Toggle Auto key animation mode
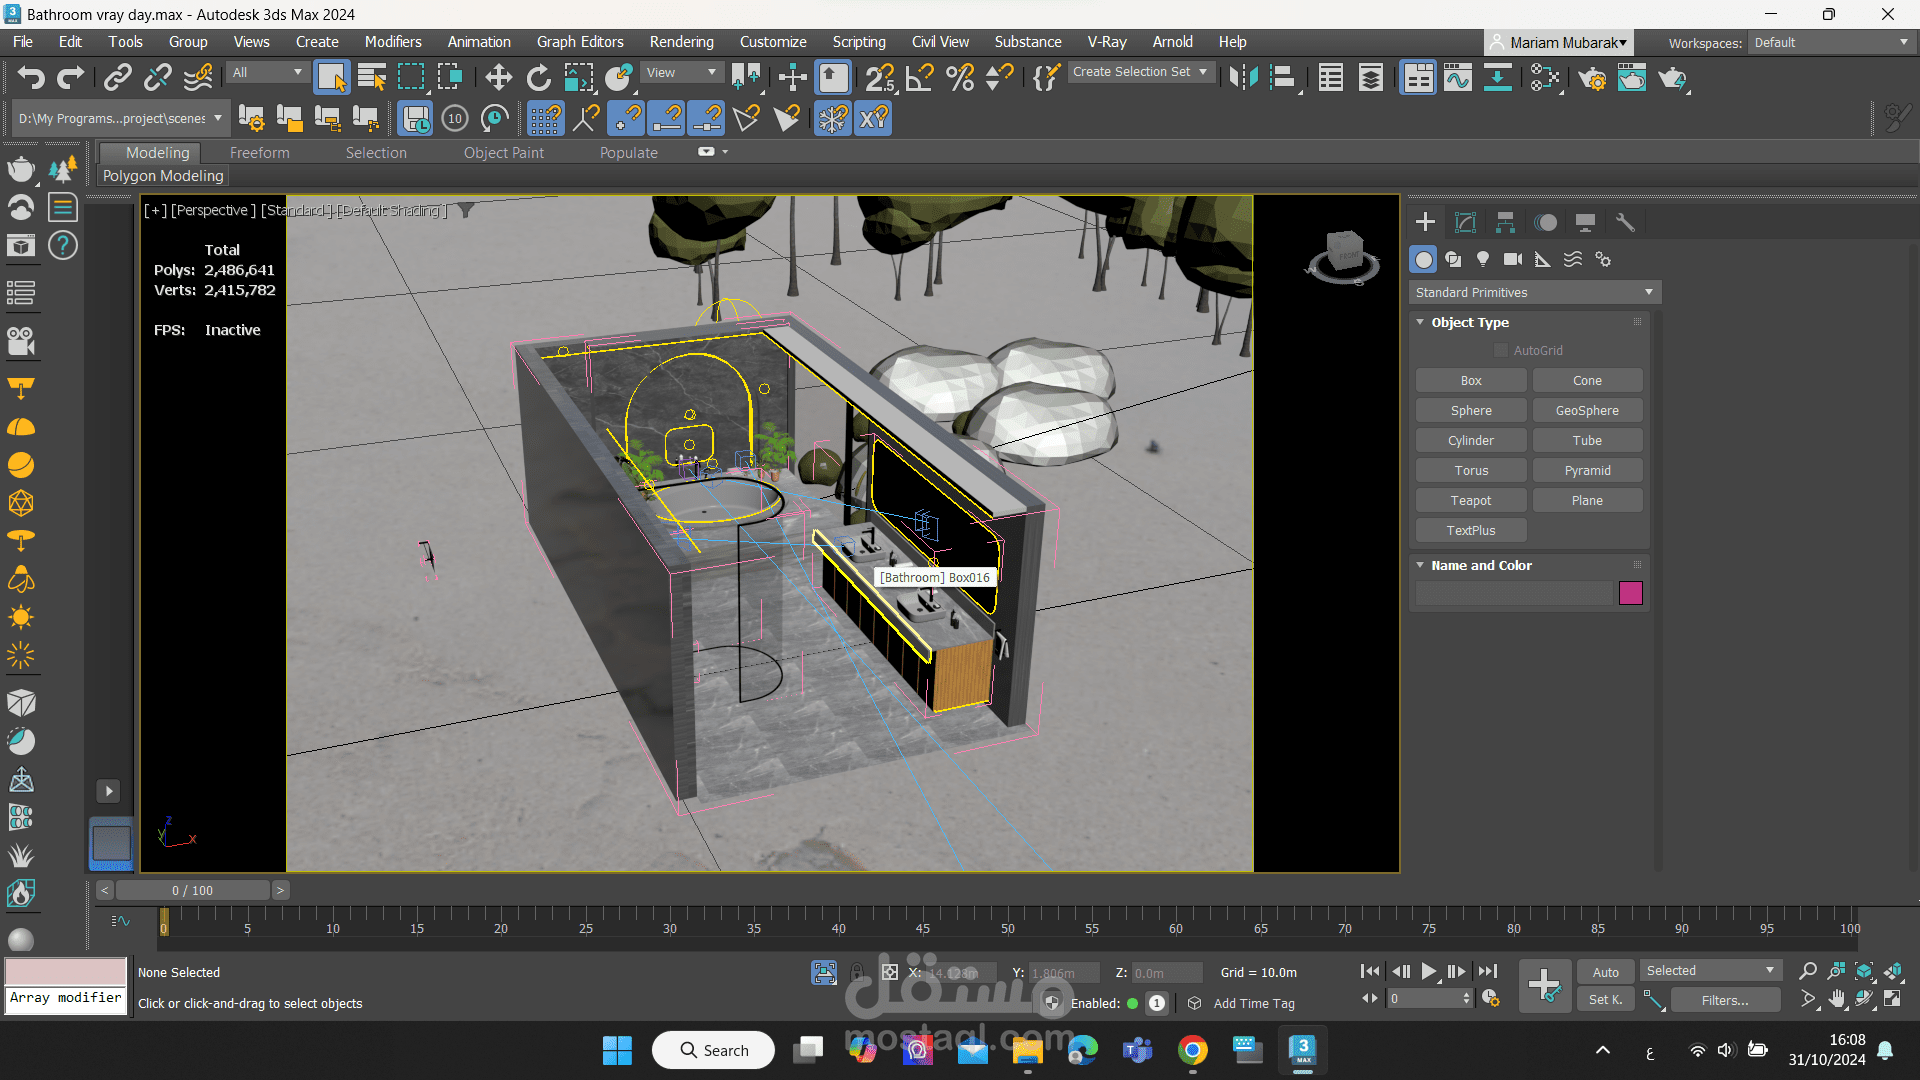 tap(1605, 972)
